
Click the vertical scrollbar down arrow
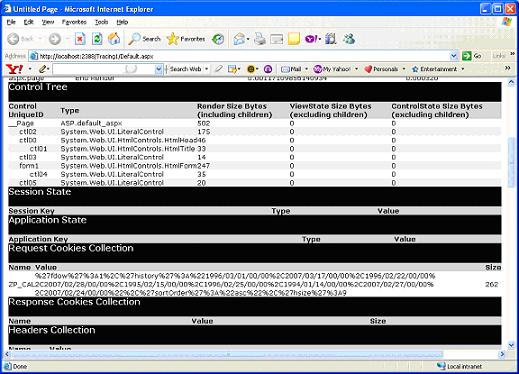point(511,345)
